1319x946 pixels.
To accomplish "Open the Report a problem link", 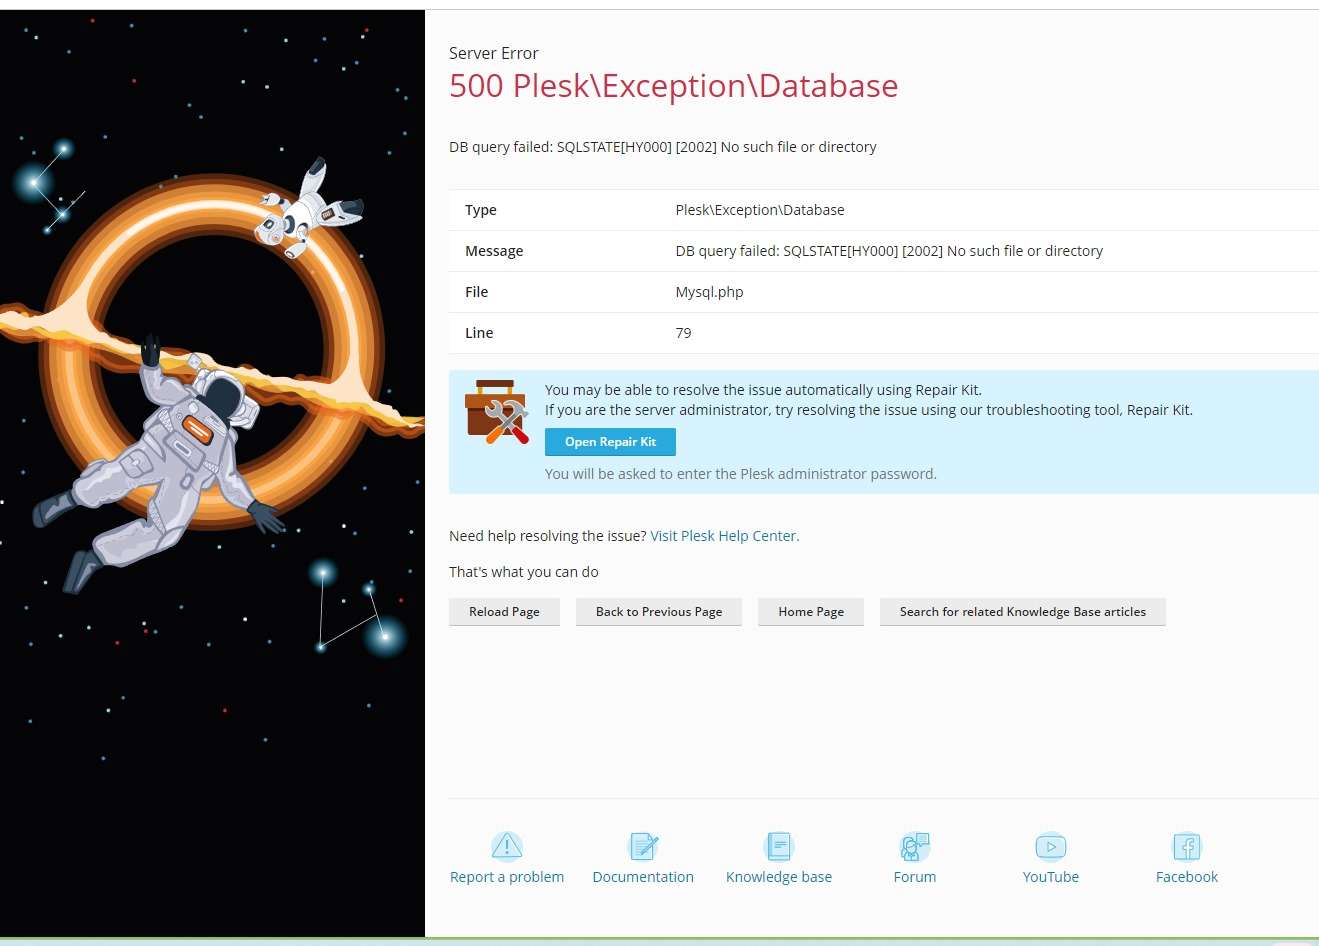I will 507,877.
